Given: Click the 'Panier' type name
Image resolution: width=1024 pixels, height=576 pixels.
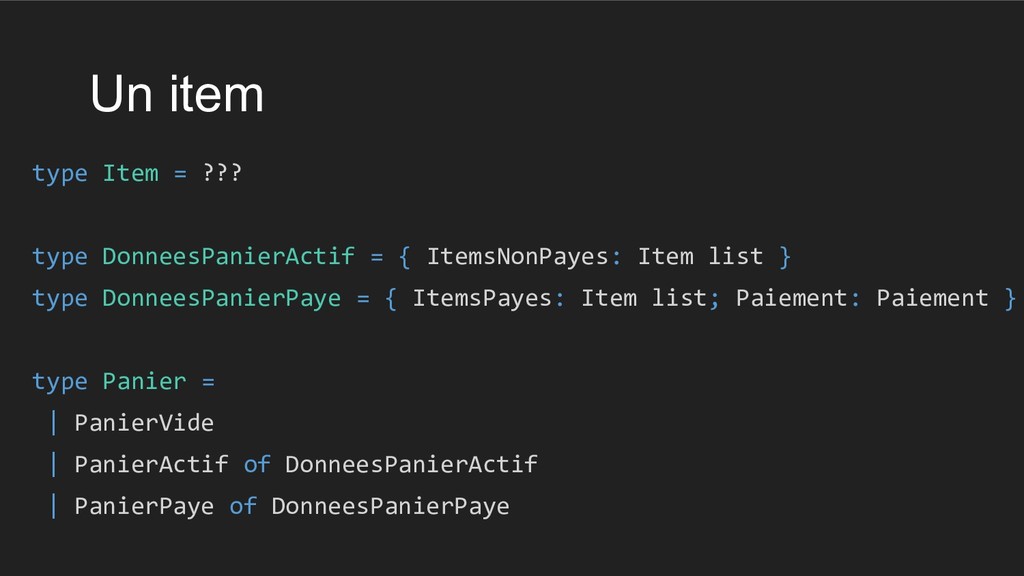Looking at the screenshot, I should (x=144, y=381).
